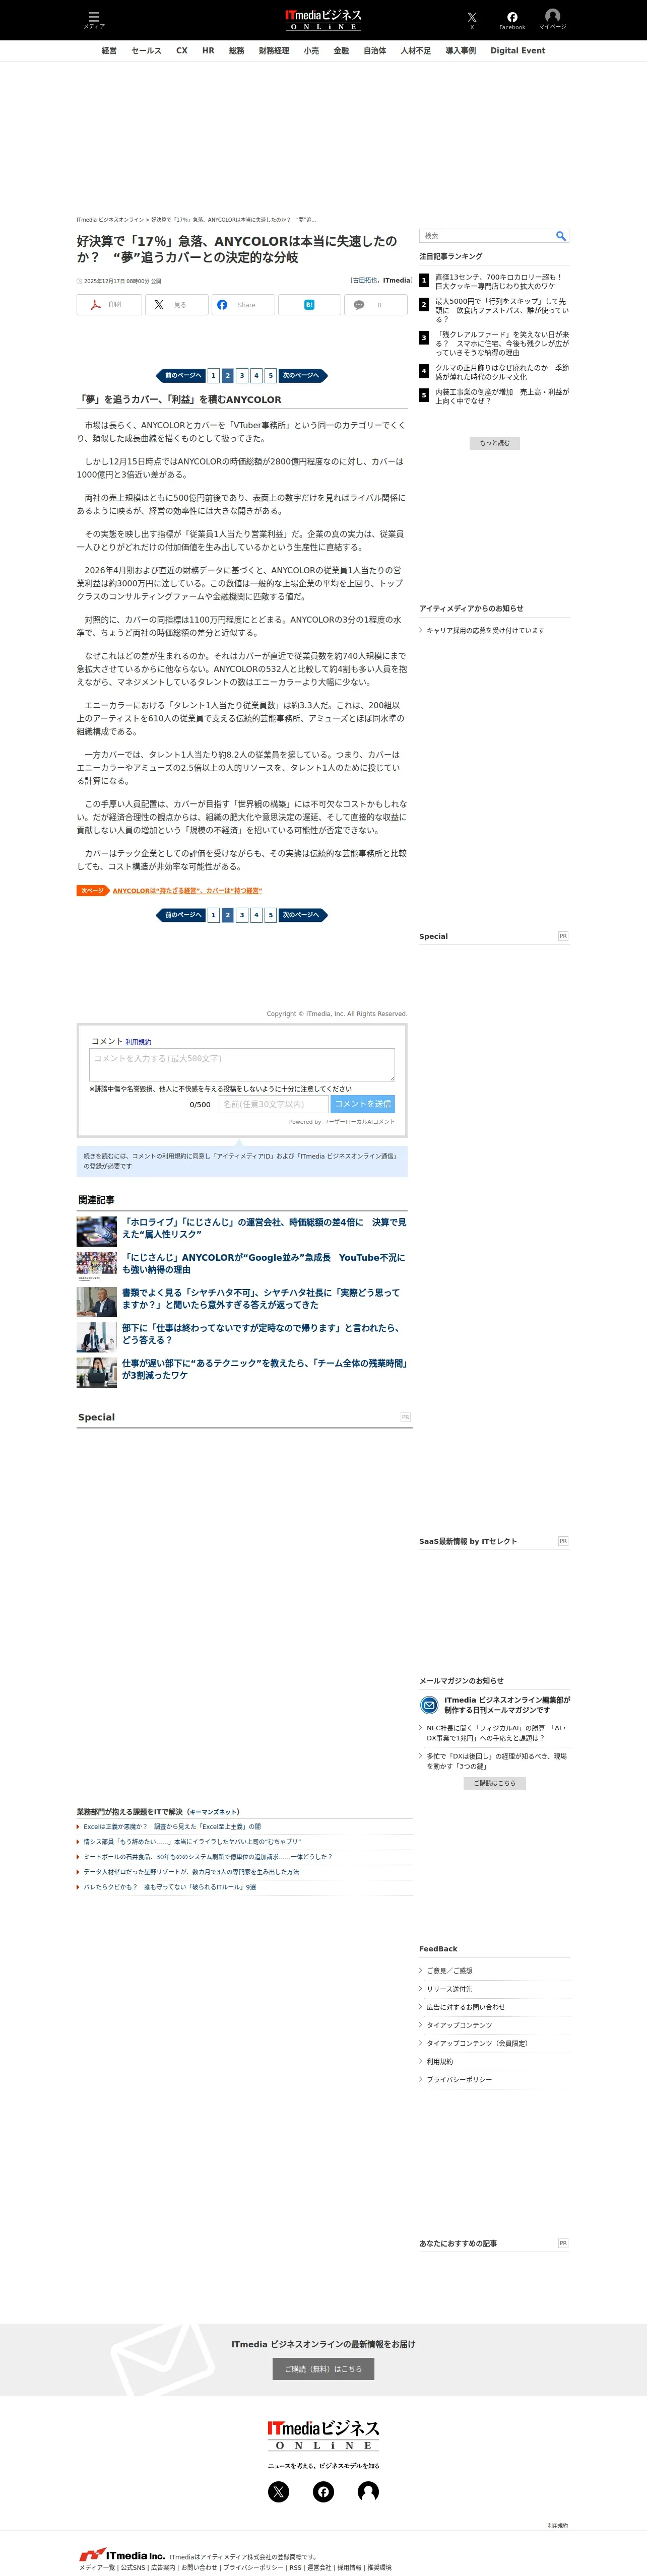Open footer RSS link
647x2576 pixels.
pos(295,2567)
